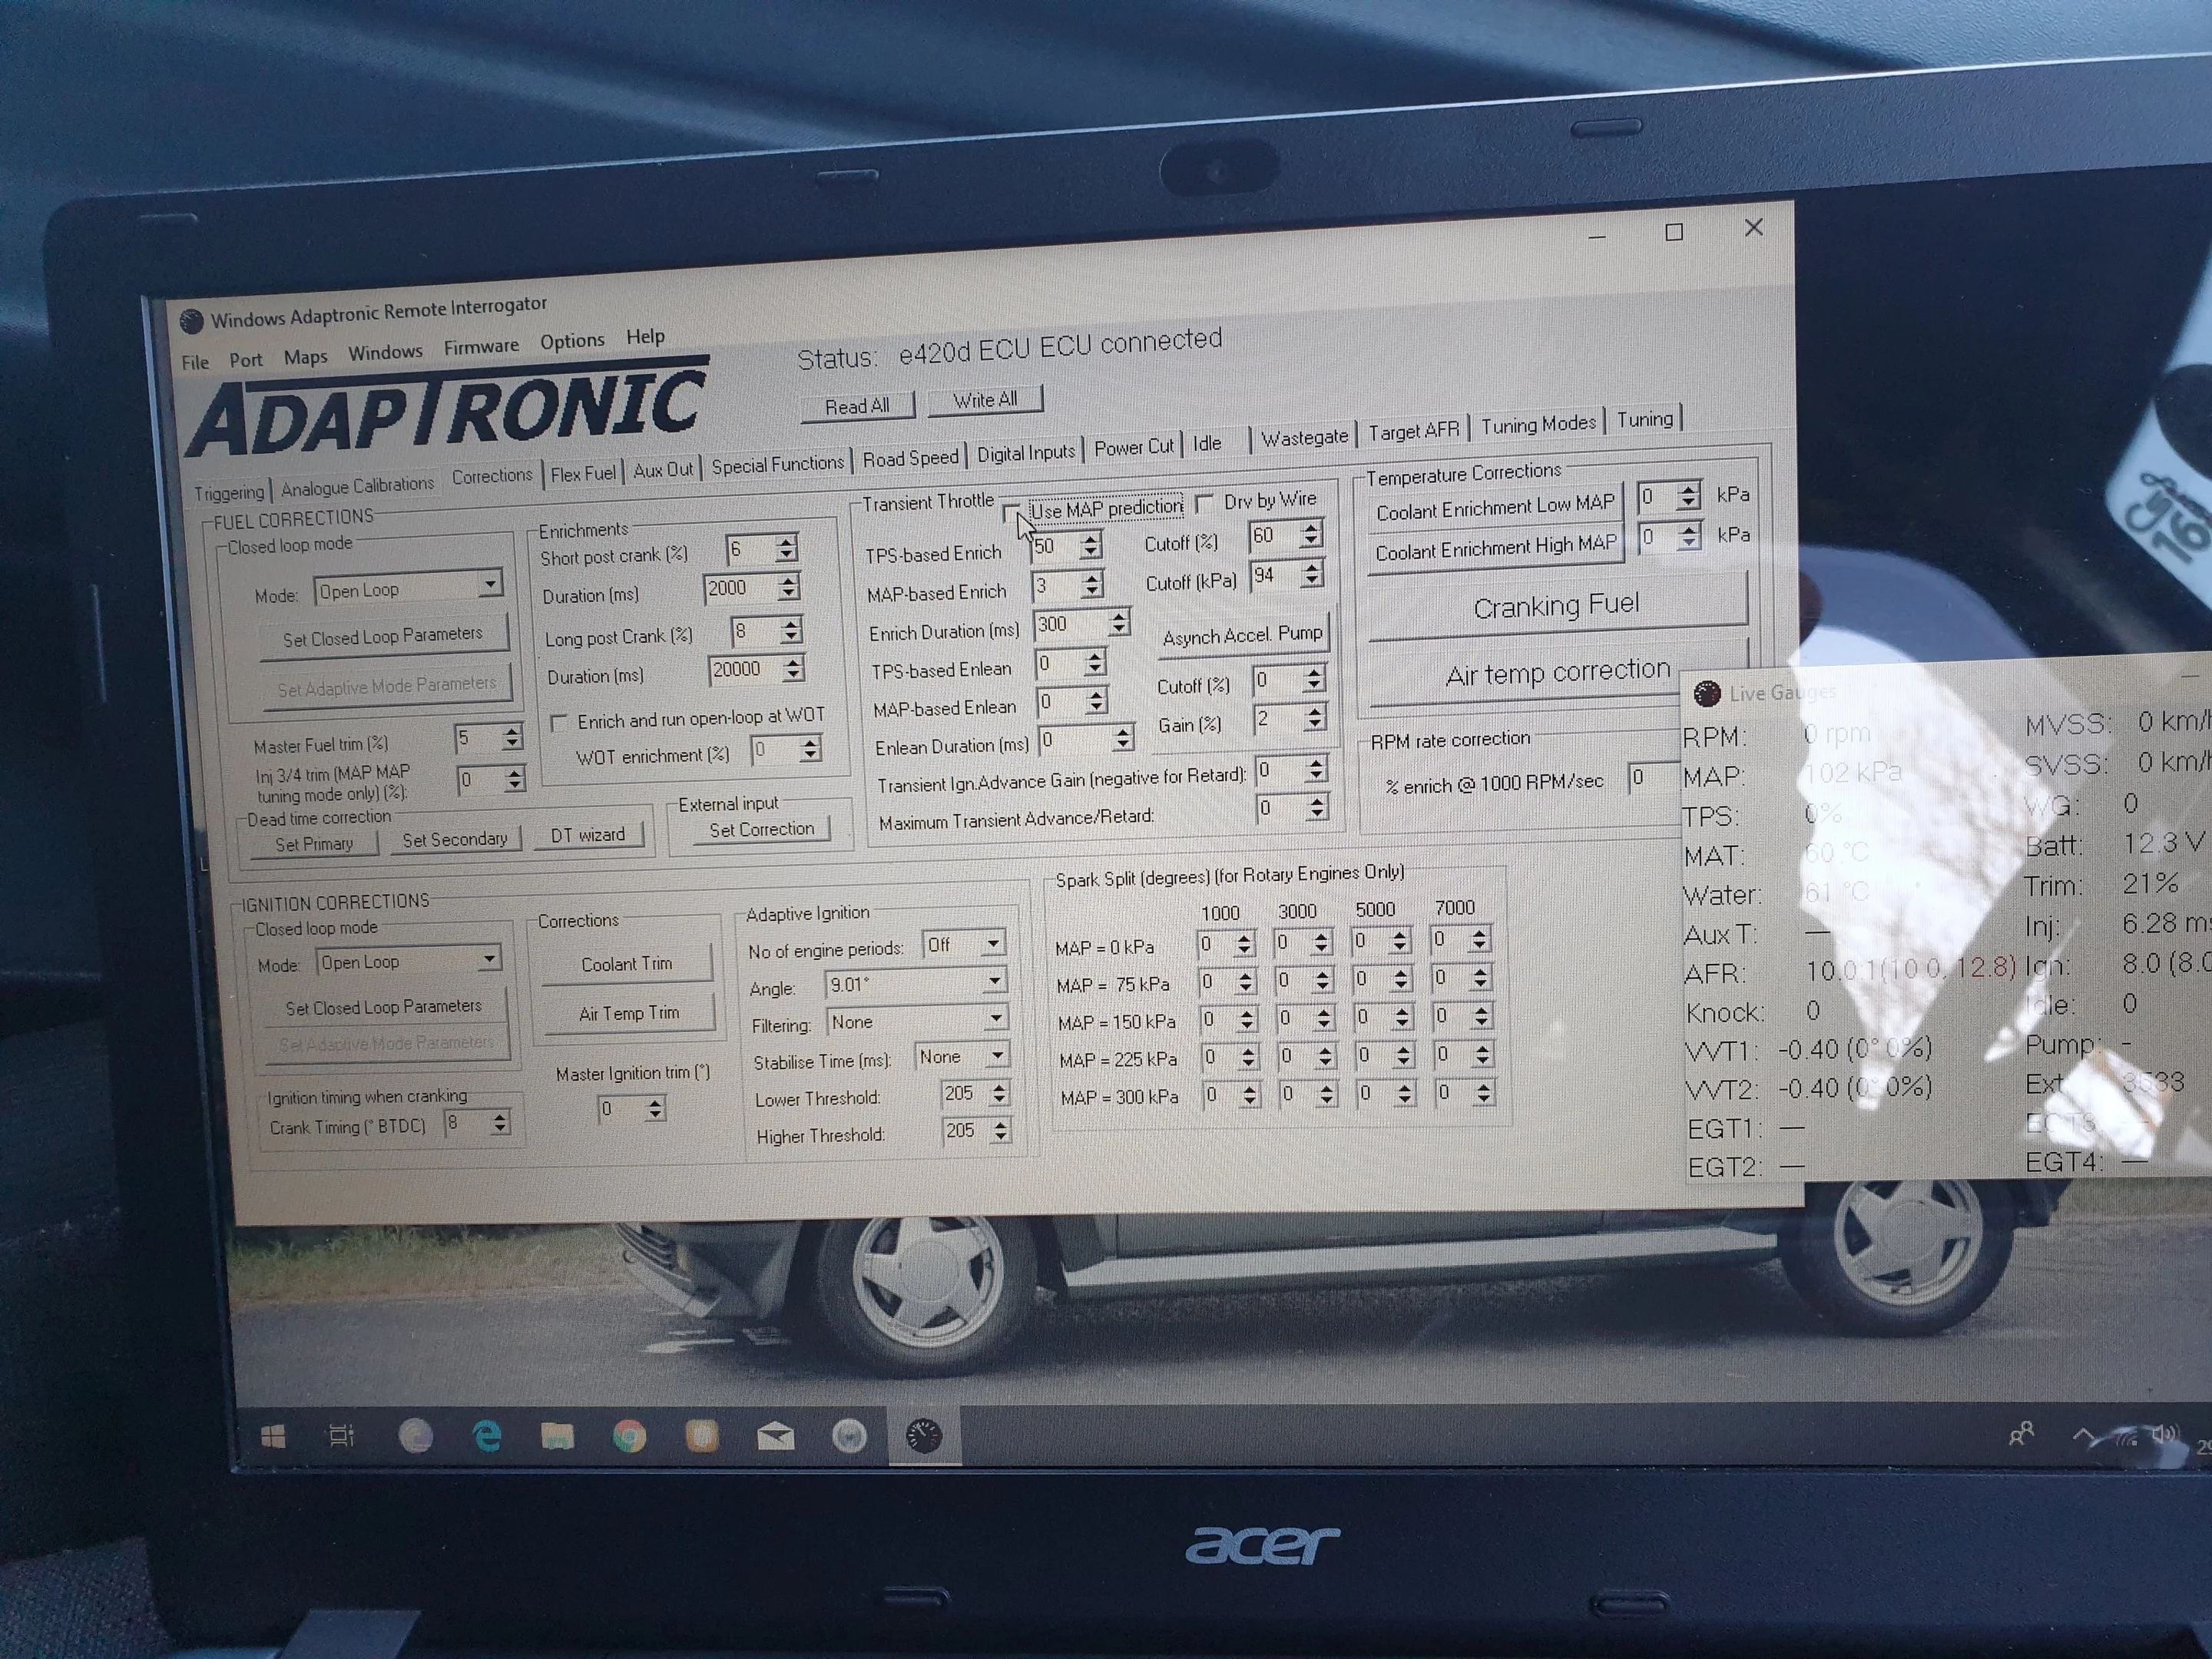The height and width of the screenshot is (1659, 2212).
Task: Open the Mail app in taskbar
Action: tap(776, 1438)
